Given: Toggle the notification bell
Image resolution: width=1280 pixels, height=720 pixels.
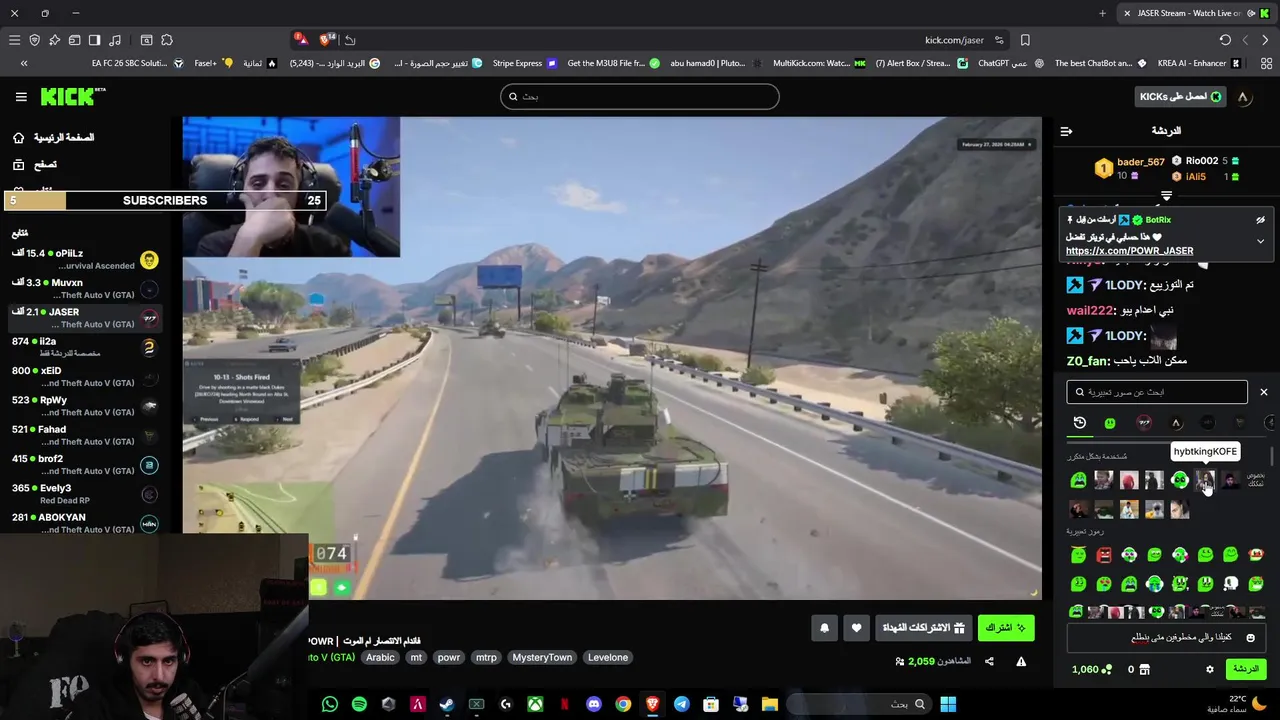Looking at the screenshot, I should click(x=824, y=628).
